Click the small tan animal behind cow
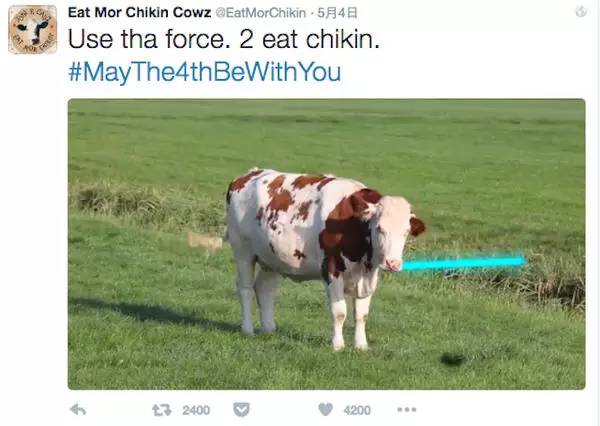Image resolution: width=600 pixels, height=426 pixels. click(205, 242)
